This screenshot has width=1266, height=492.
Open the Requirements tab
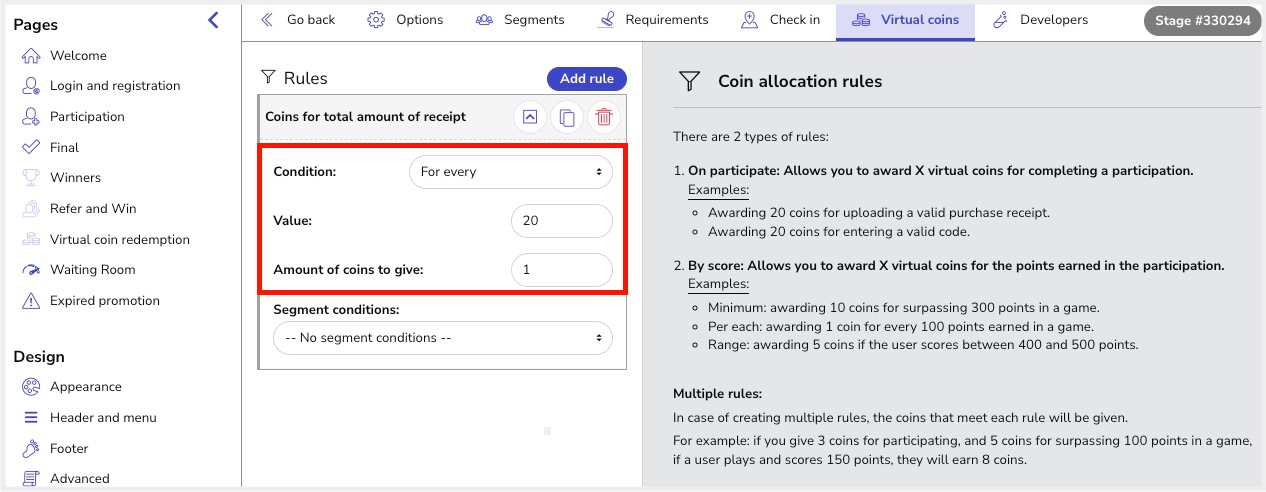[x=653, y=20]
